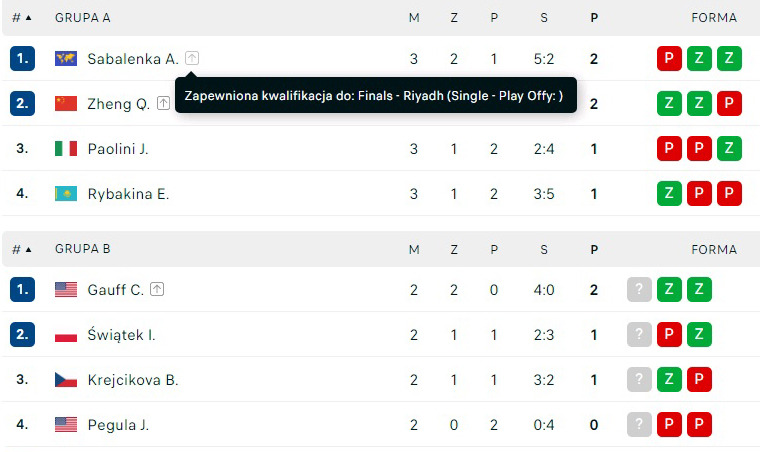
Task: Click the promotion icon beside Gauff C.
Action: (x=157, y=289)
